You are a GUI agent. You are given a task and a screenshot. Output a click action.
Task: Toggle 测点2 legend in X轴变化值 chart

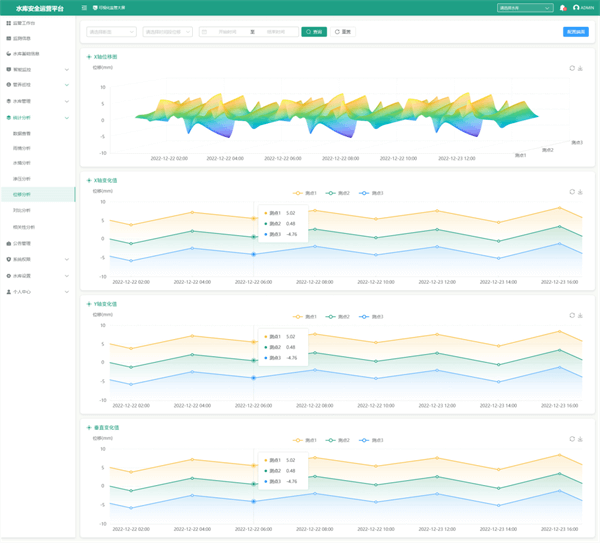[x=338, y=193]
